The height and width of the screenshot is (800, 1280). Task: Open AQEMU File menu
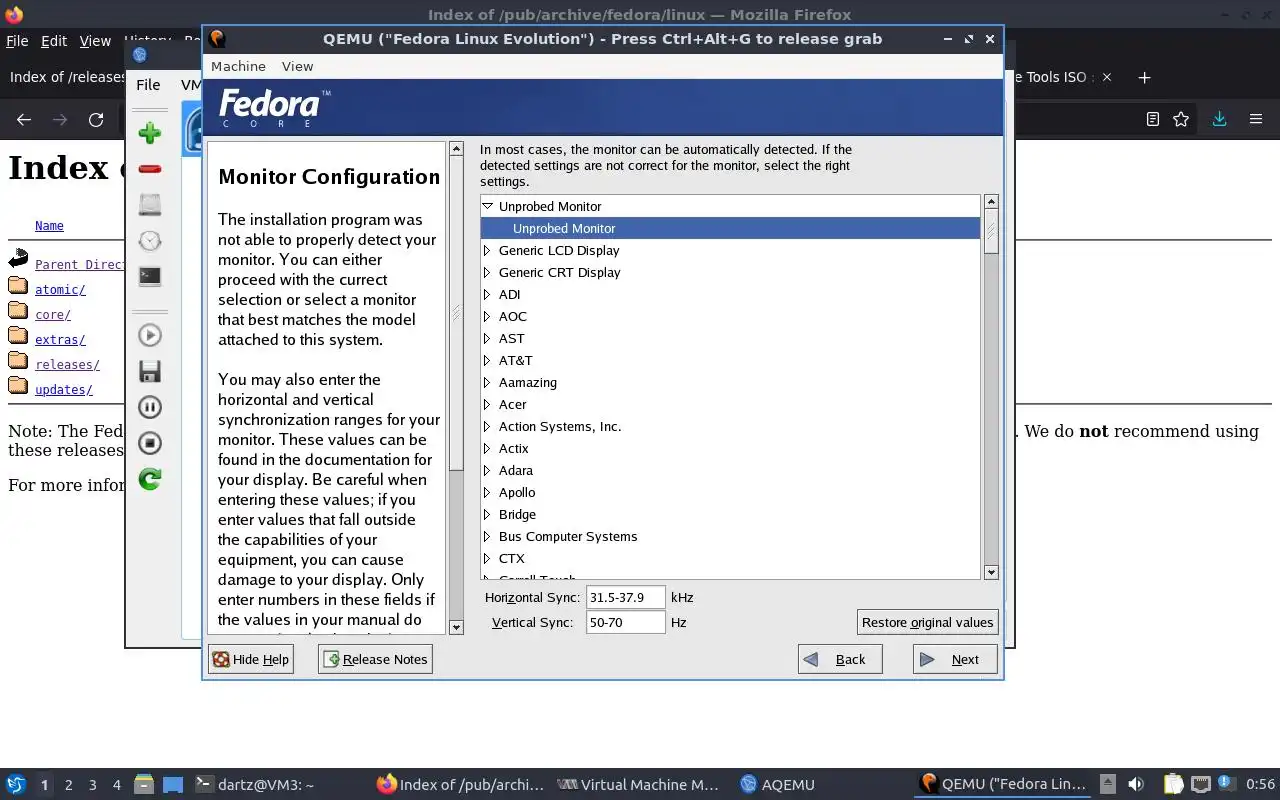click(148, 85)
